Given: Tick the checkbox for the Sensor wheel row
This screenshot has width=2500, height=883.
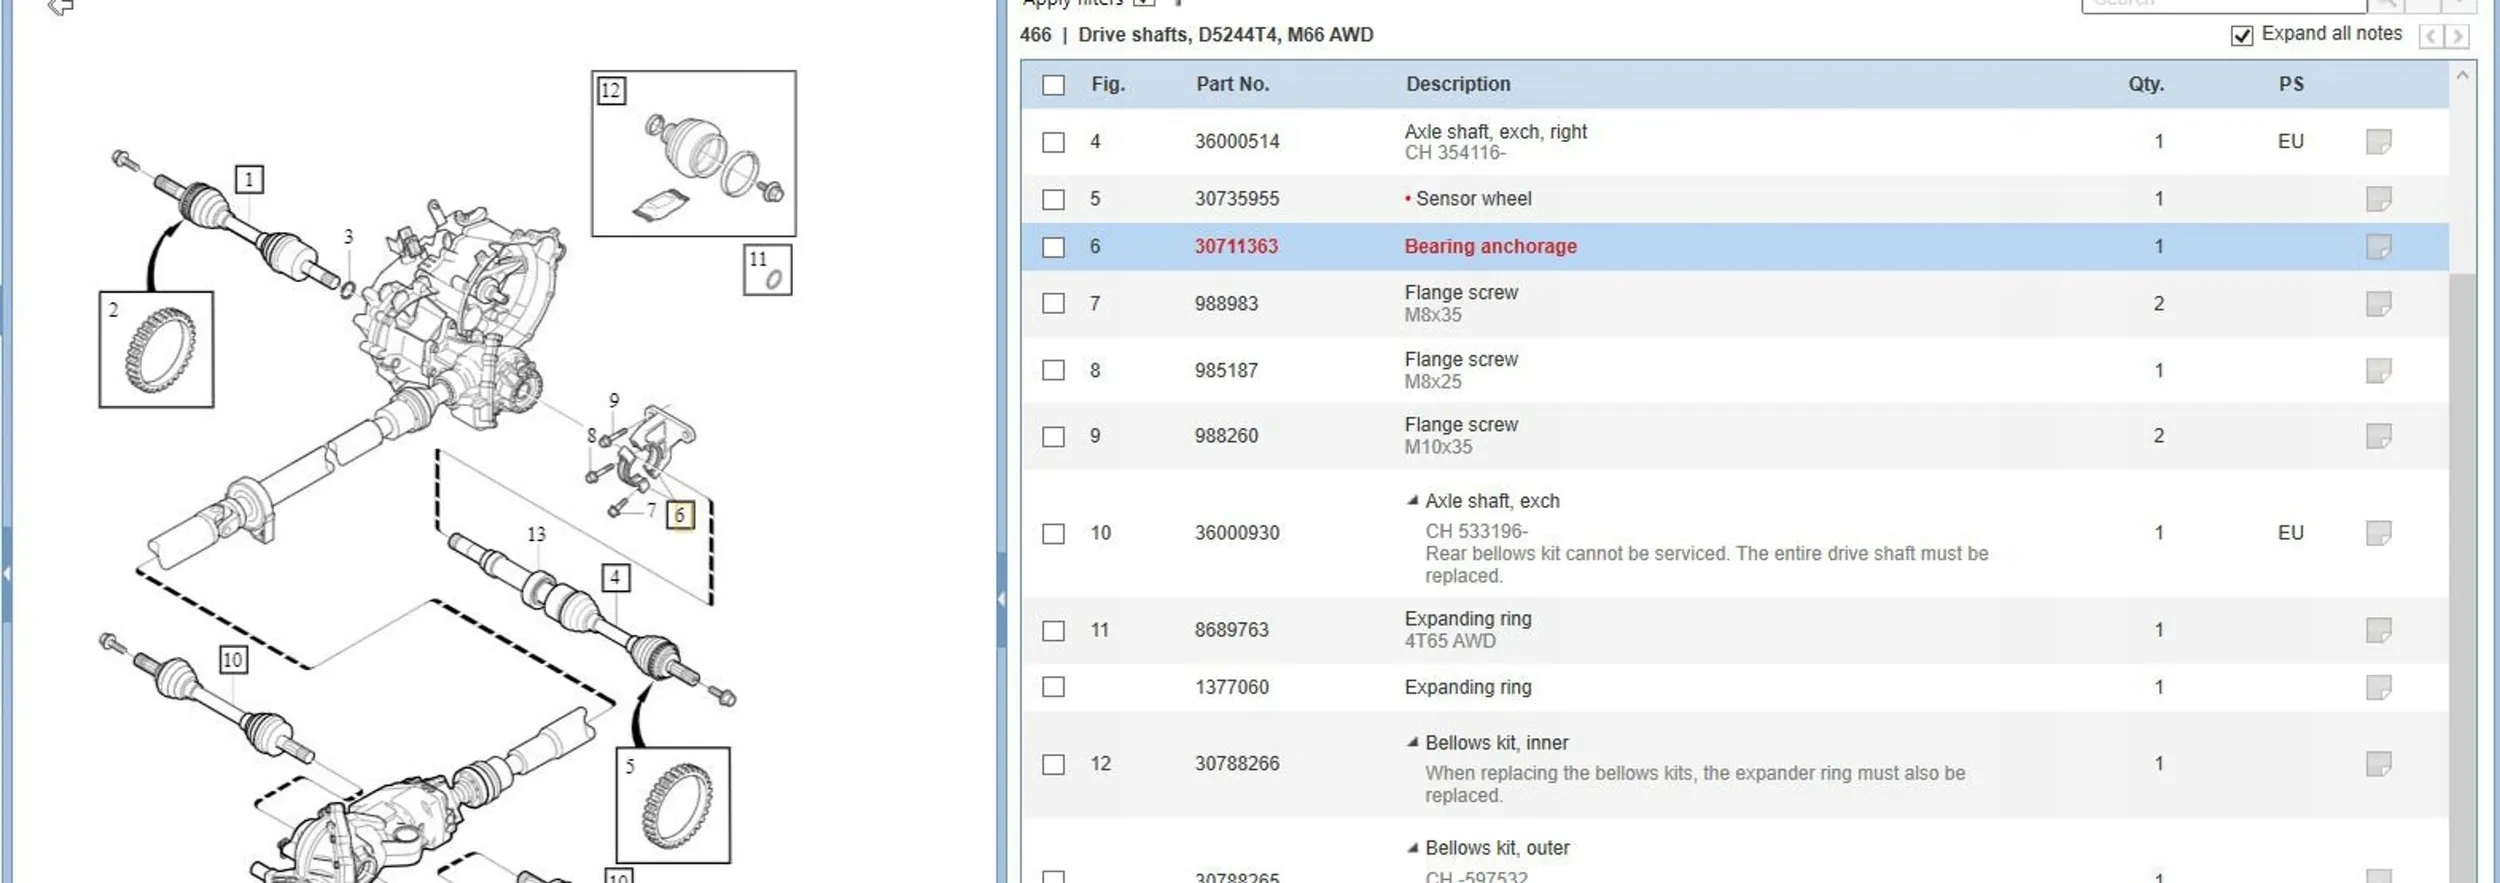Looking at the screenshot, I should pyautogui.click(x=1053, y=199).
